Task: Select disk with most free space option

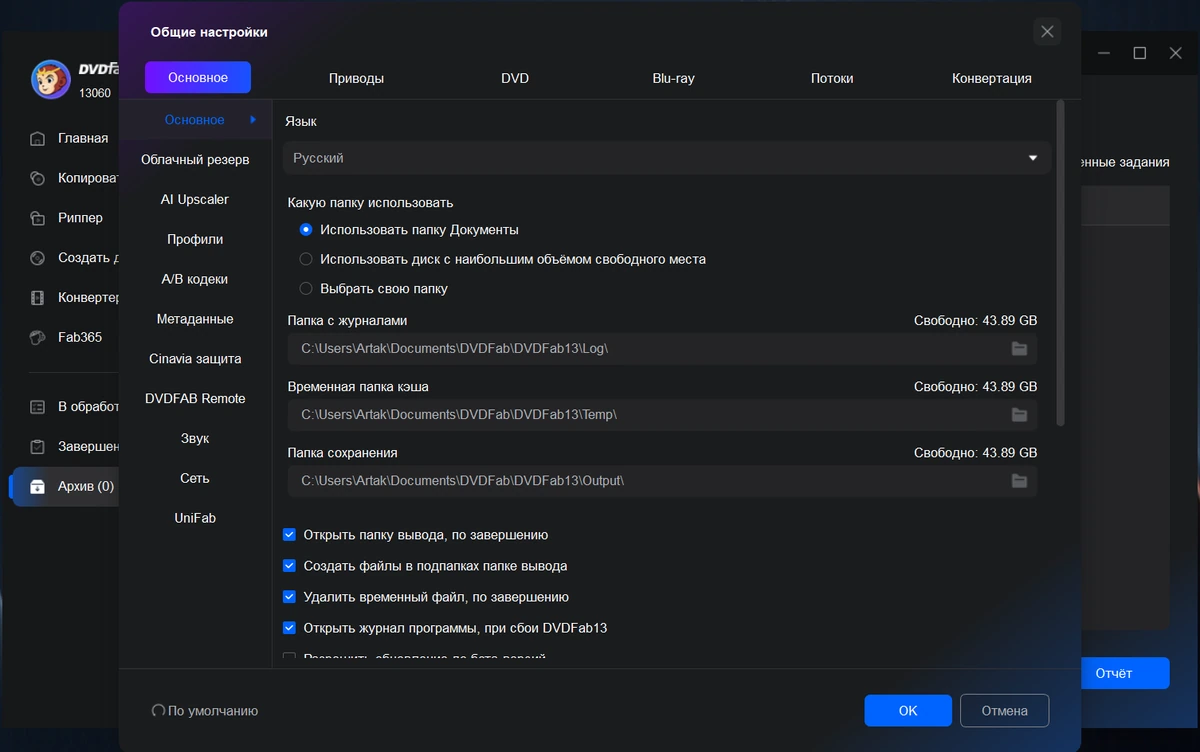Action: 306,259
